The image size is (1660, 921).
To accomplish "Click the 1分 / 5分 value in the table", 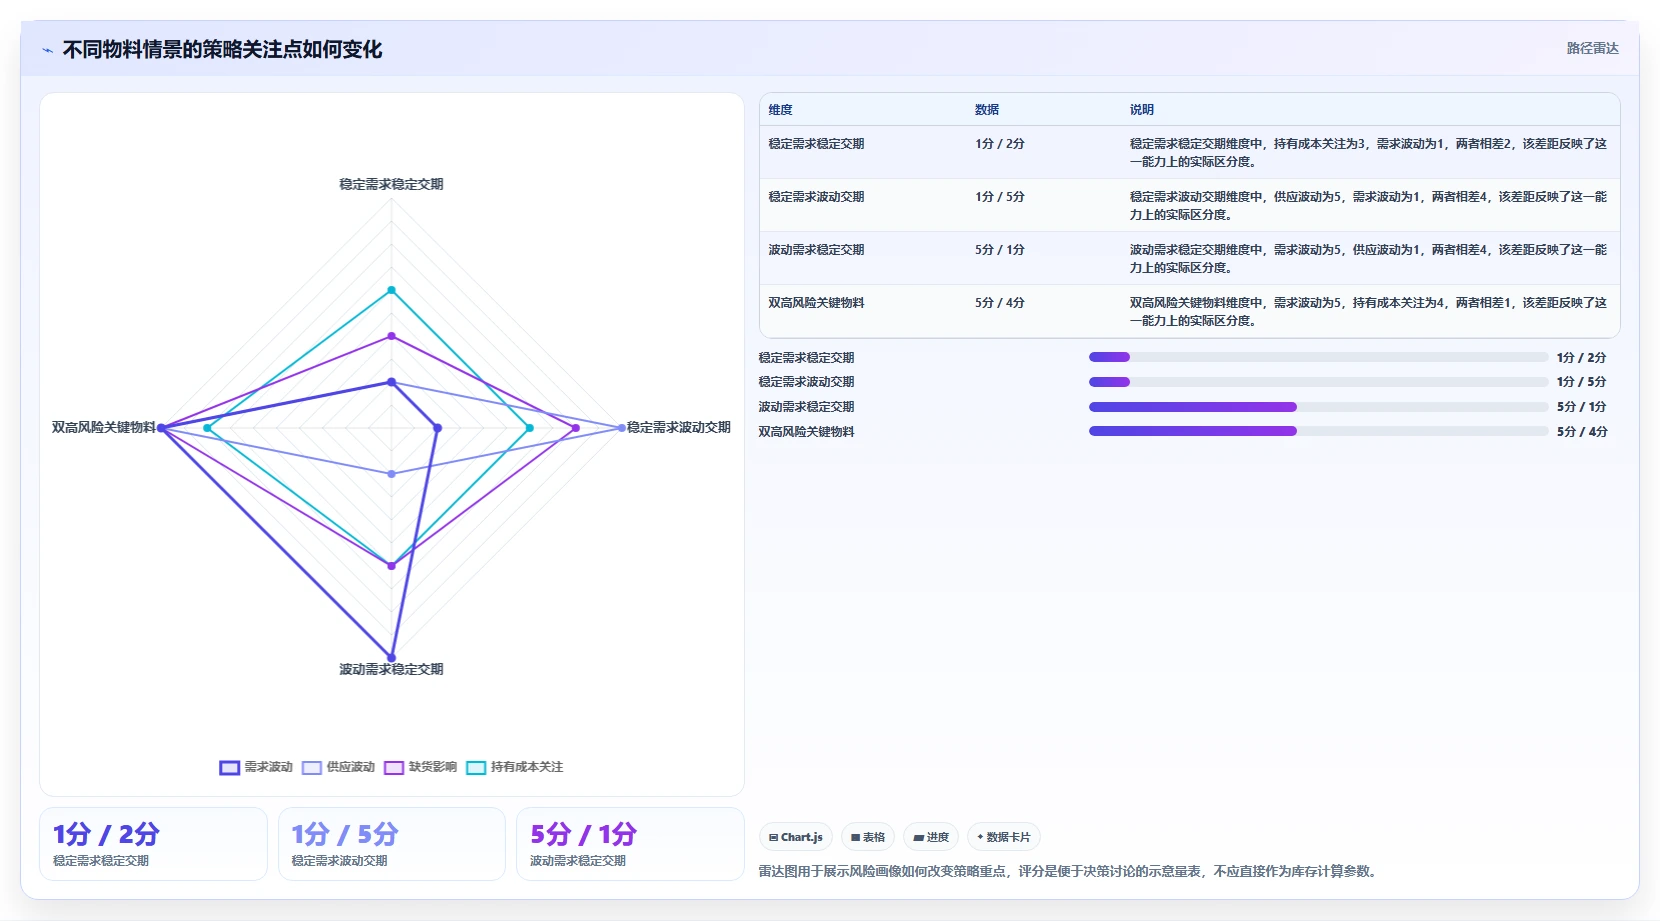I will click(x=1000, y=197).
